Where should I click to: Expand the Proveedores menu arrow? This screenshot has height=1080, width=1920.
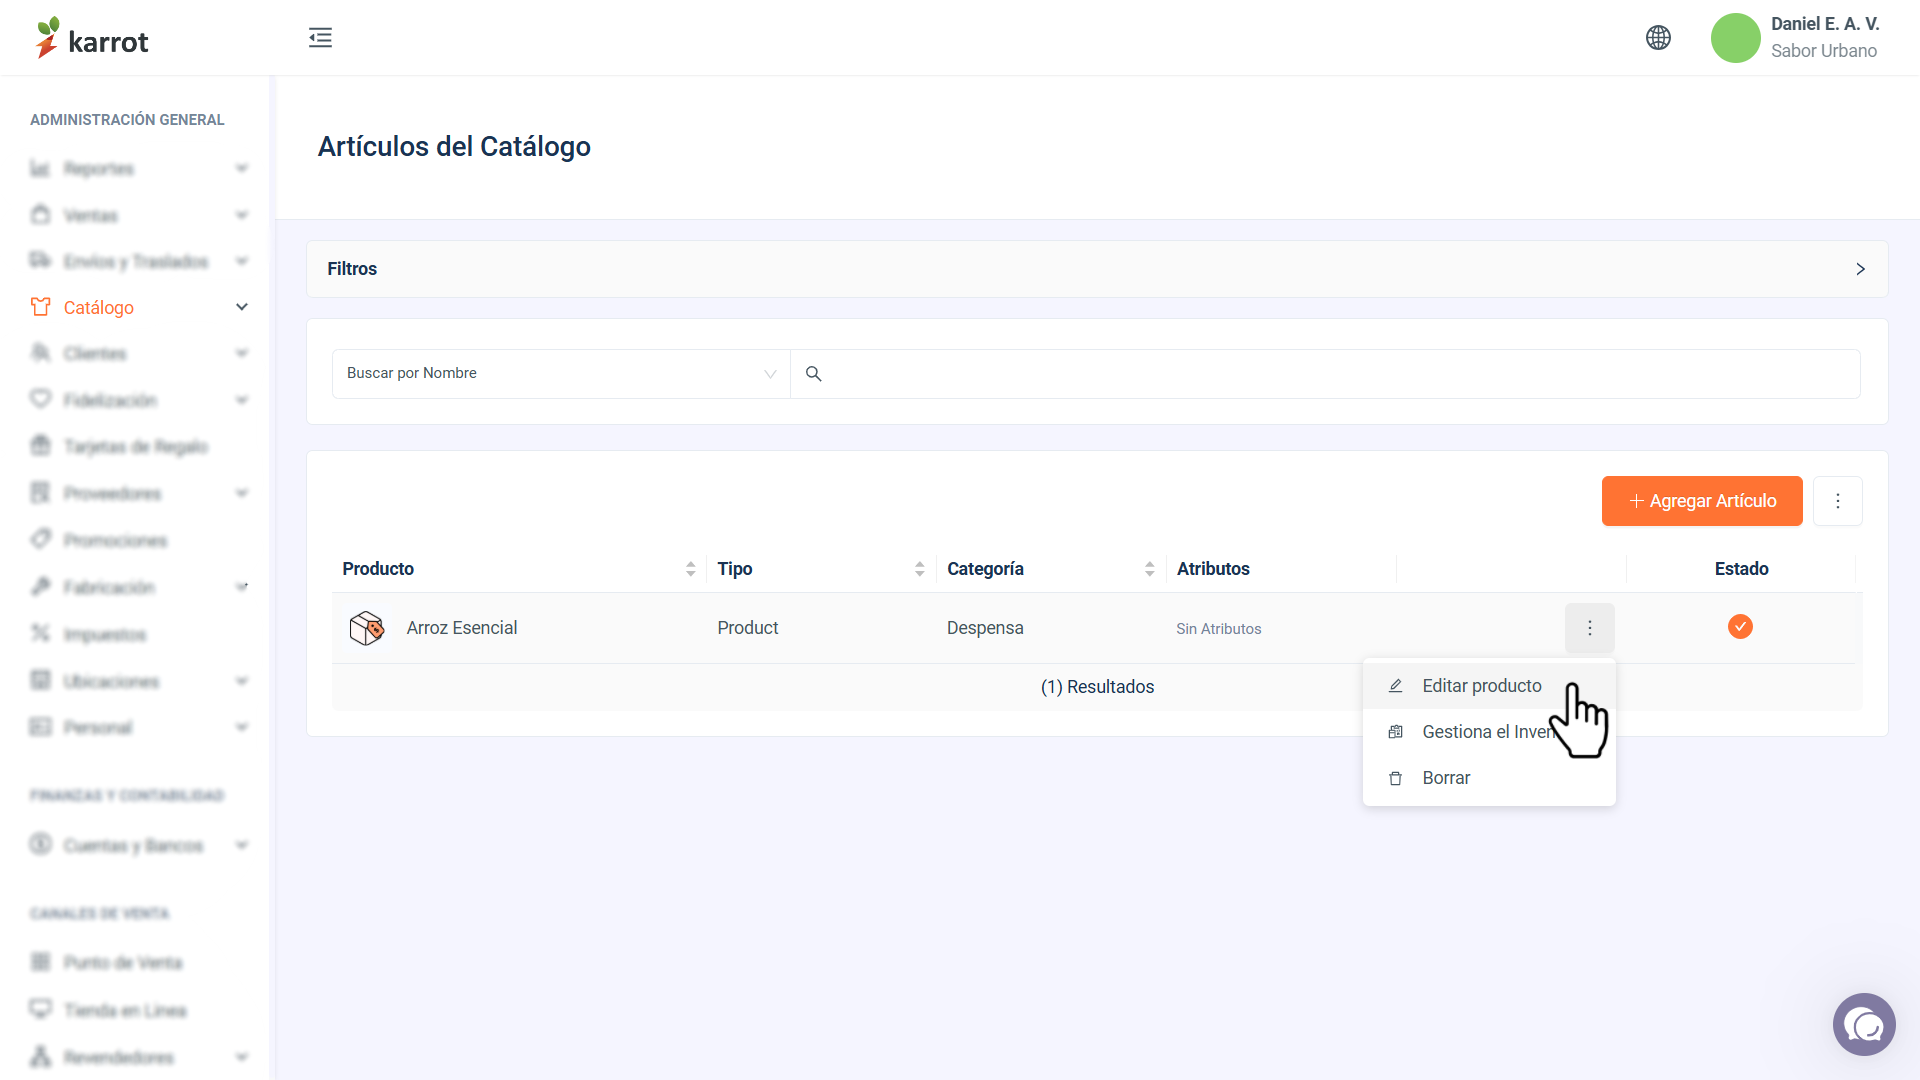click(x=241, y=493)
